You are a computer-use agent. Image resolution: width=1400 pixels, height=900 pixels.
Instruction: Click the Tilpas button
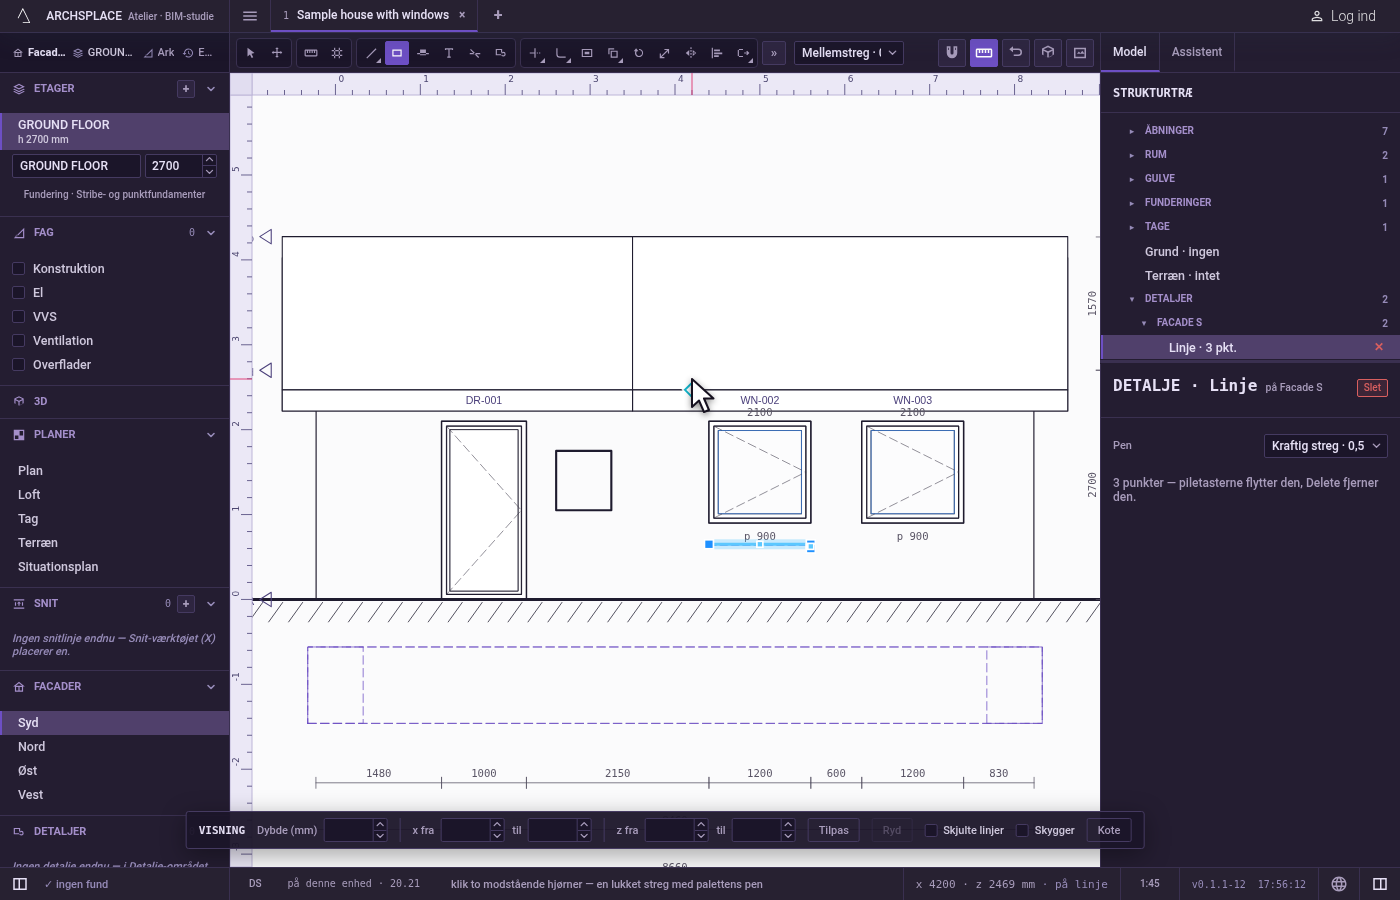coord(834,830)
